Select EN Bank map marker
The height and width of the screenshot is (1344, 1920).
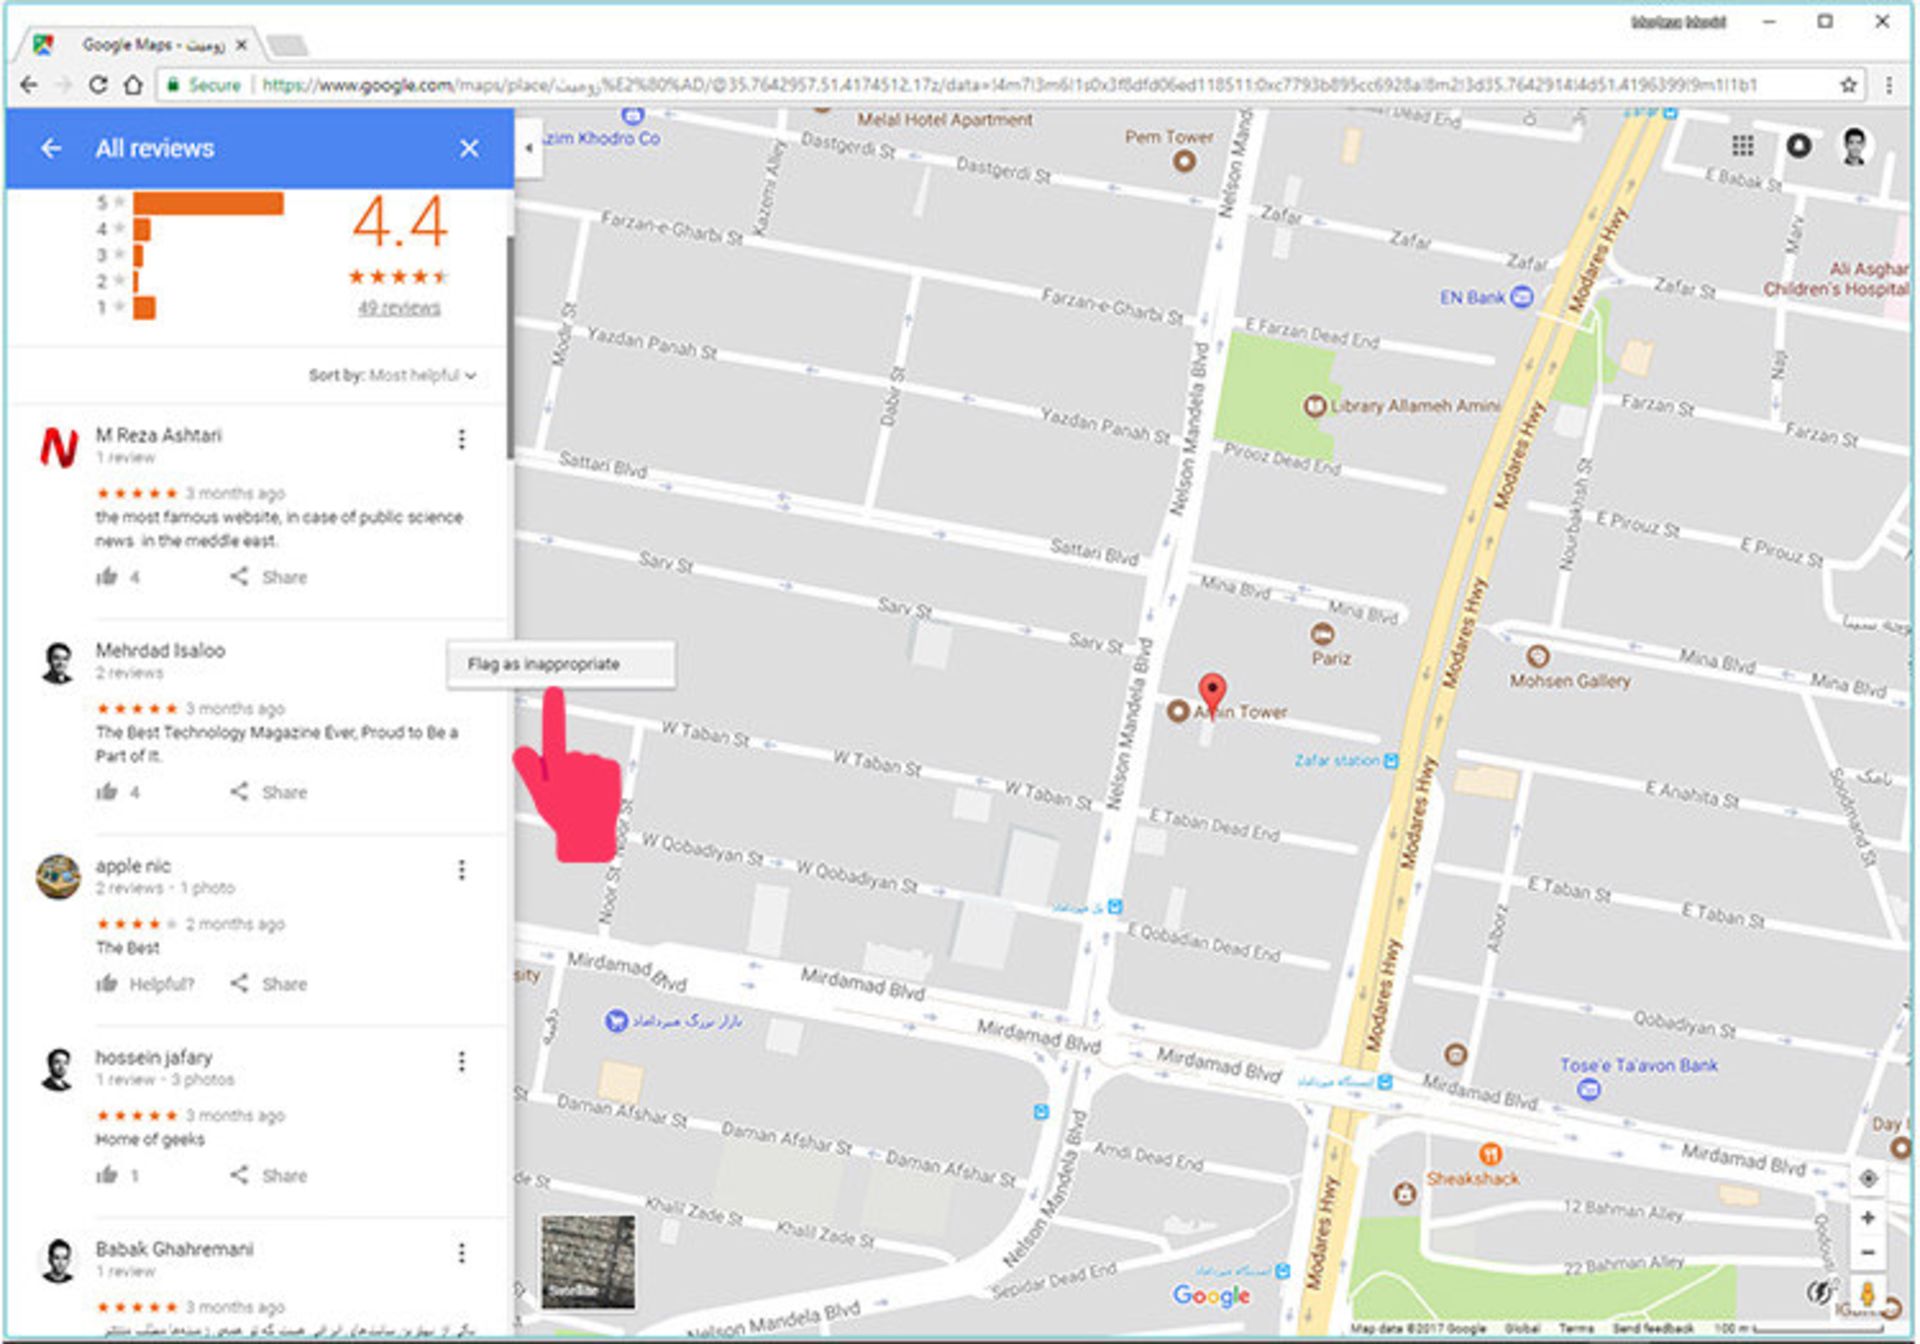pos(1521,297)
